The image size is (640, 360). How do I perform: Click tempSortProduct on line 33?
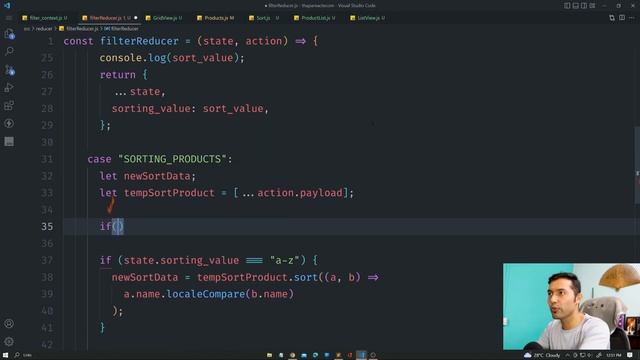click(169, 193)
